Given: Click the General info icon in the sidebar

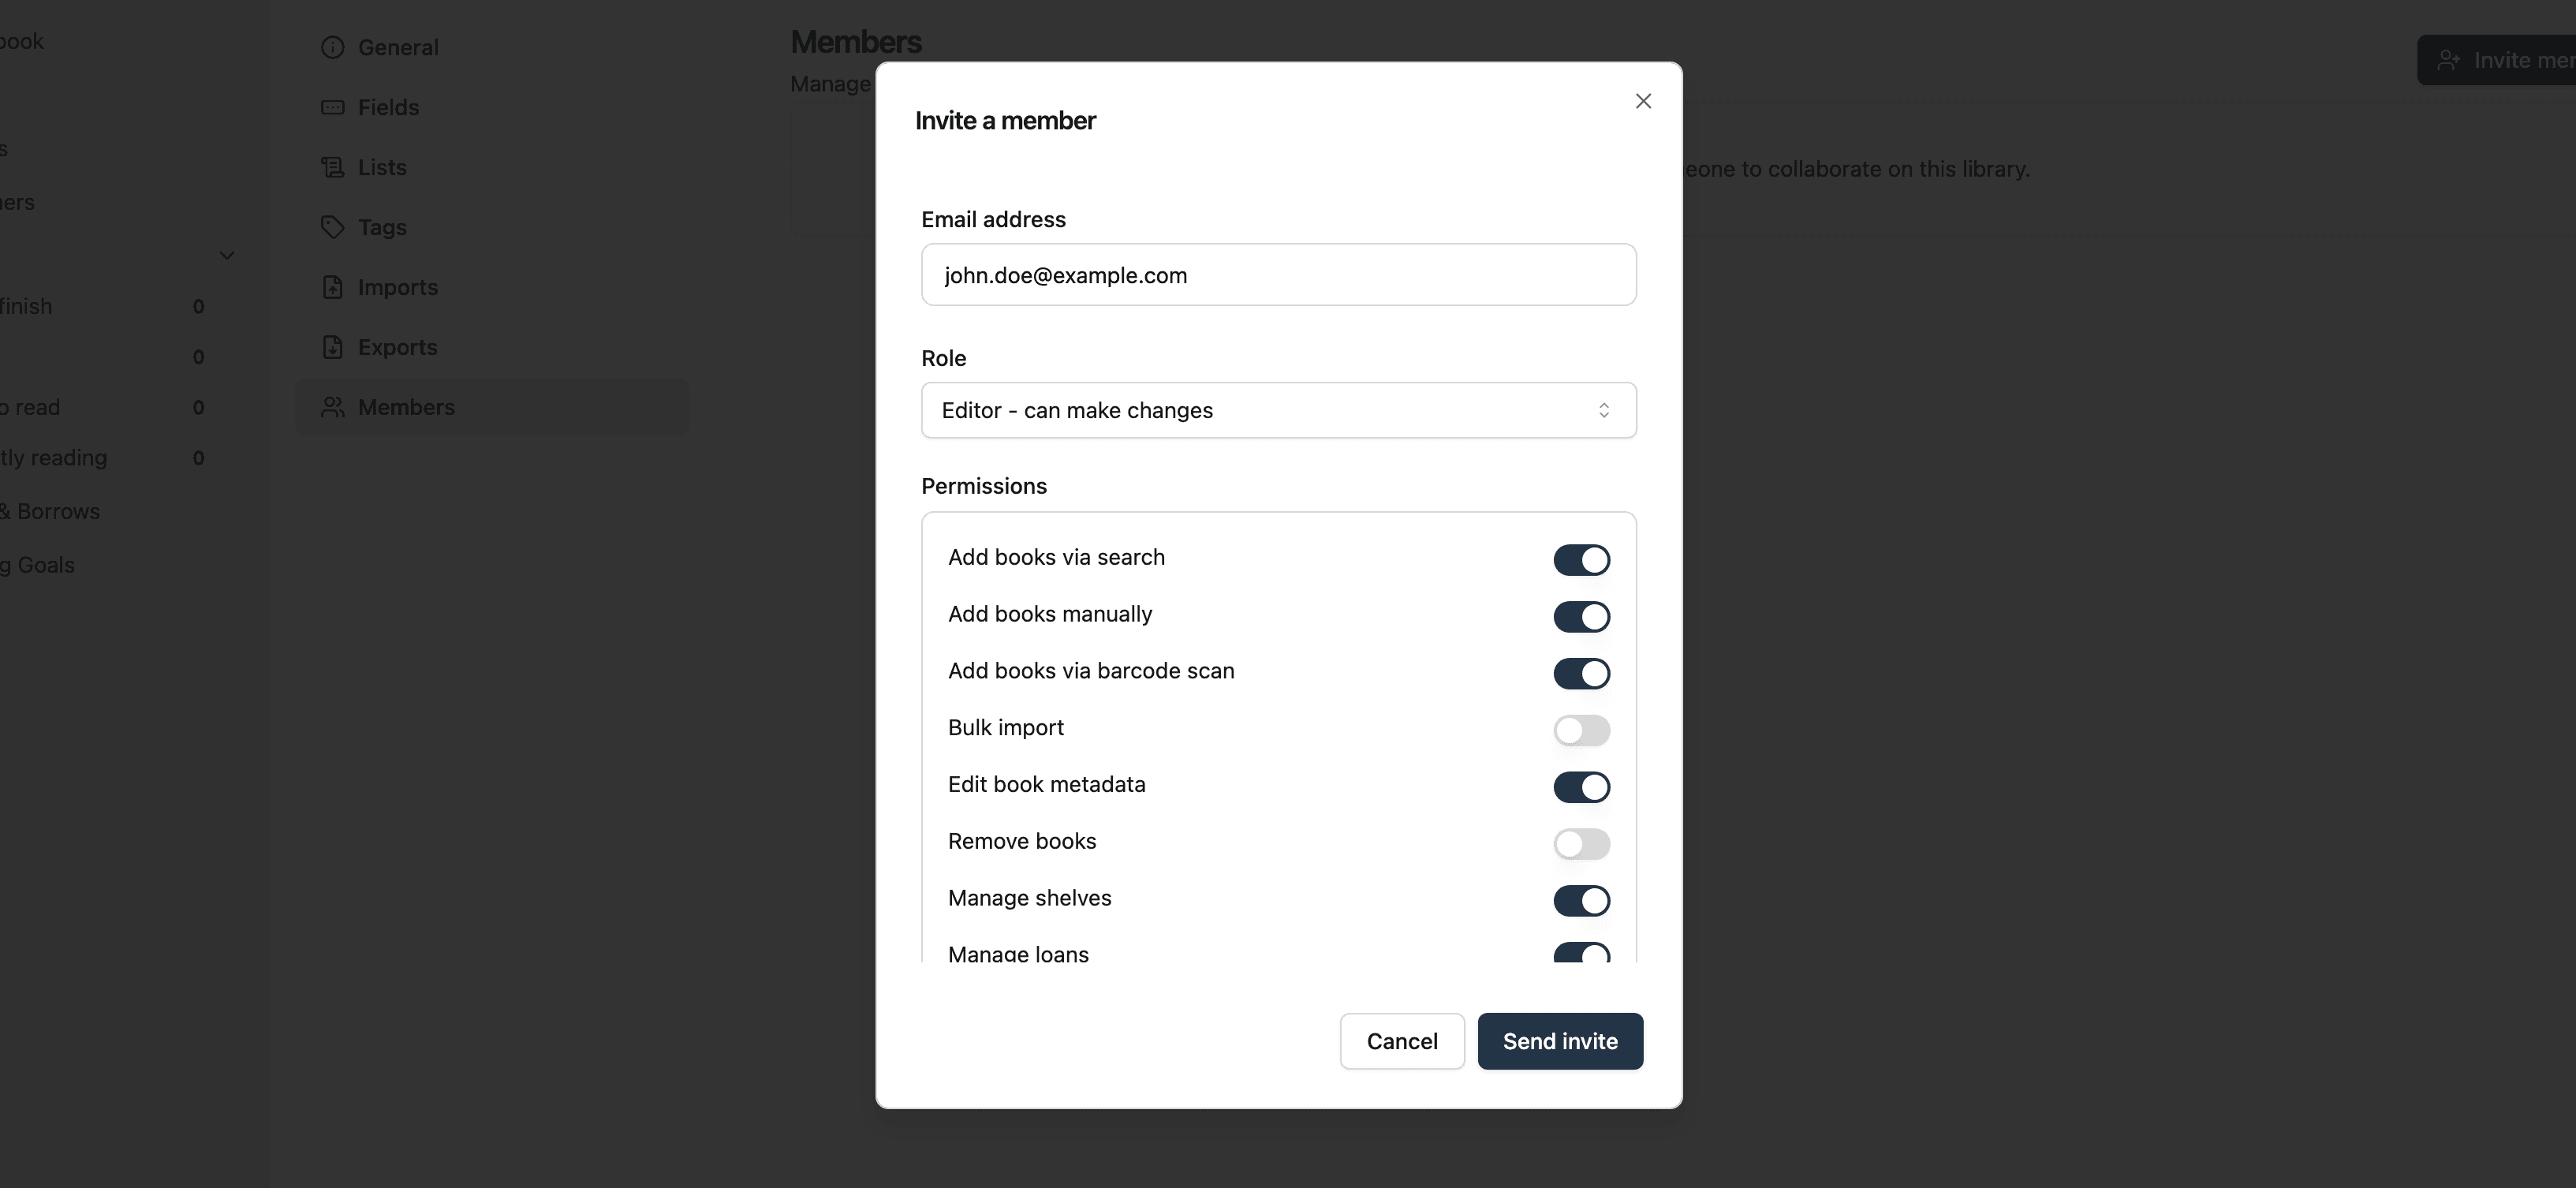Looking at the screenshot, I should pos(333,47).
